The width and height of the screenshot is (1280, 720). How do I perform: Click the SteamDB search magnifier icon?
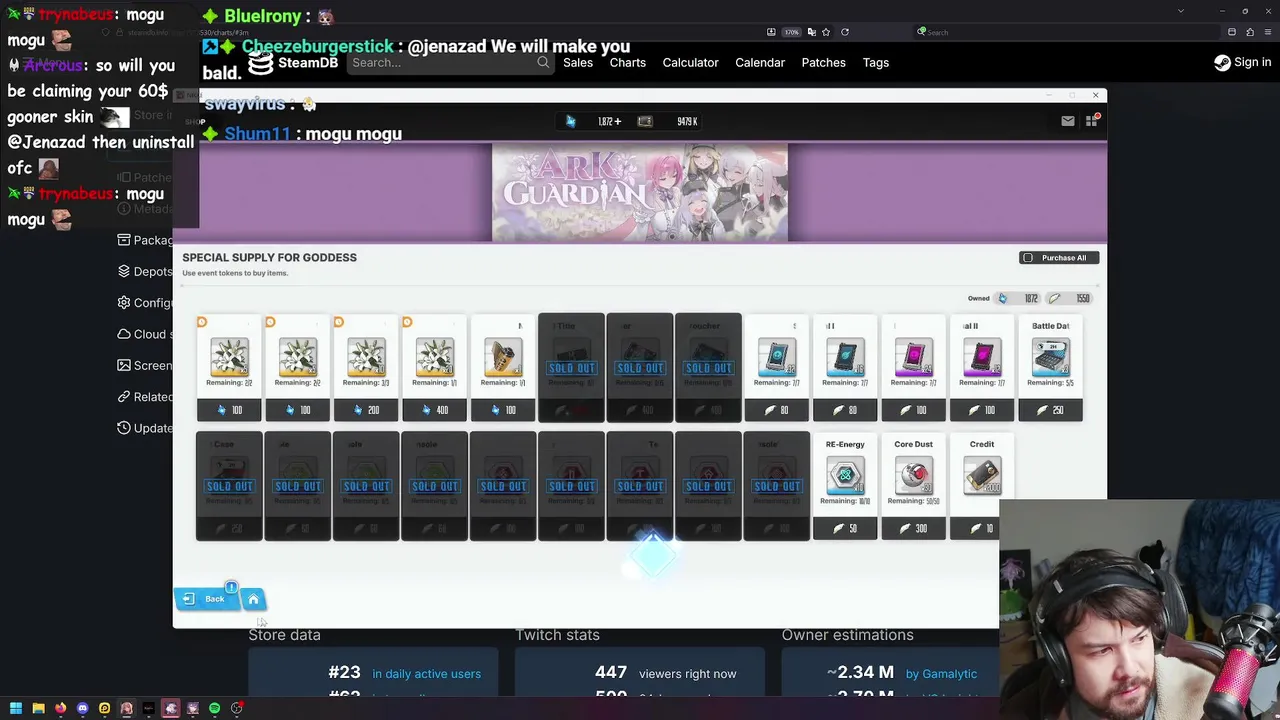click(543, 62)
